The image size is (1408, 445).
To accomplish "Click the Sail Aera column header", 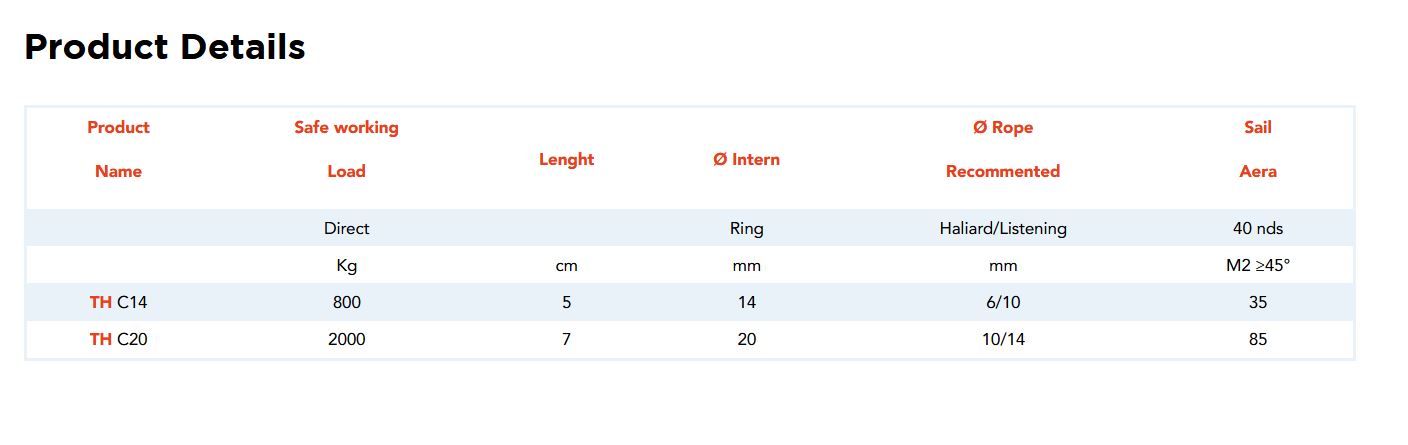I will (1257, 149).
